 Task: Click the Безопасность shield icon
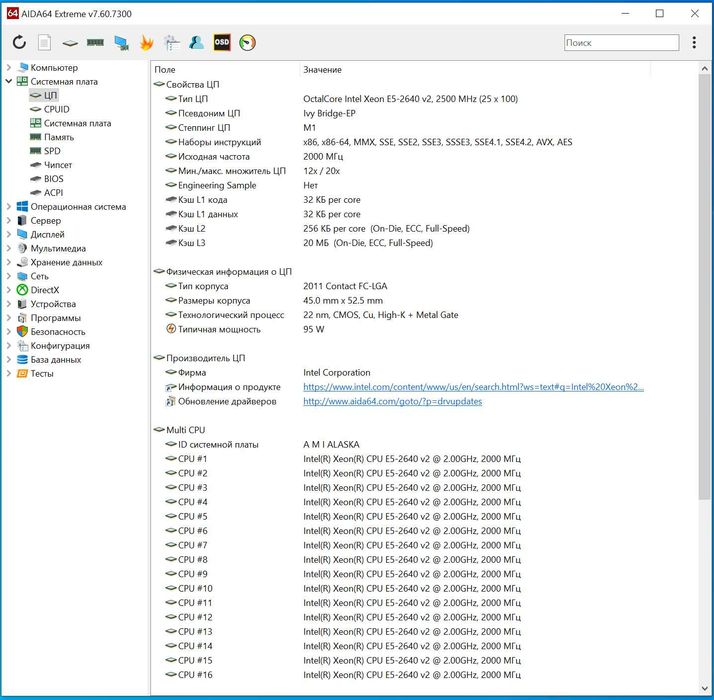pyautogui.click(x=22, y=332)
